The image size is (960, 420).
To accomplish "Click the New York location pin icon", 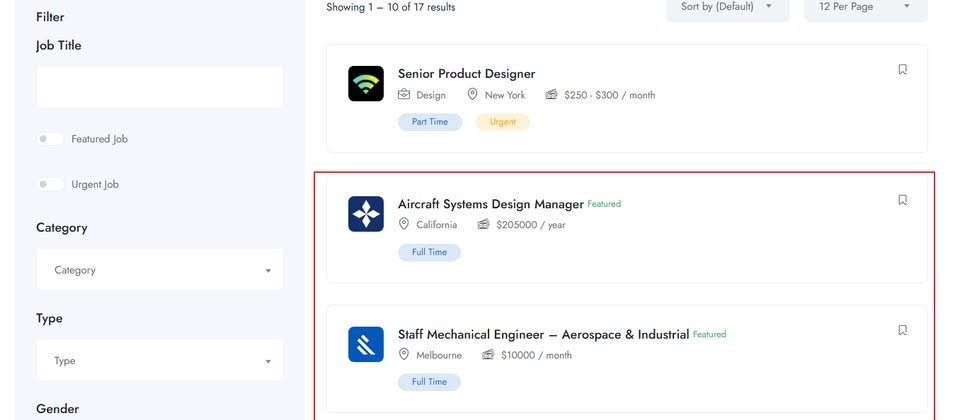I will tap(472, 94).
